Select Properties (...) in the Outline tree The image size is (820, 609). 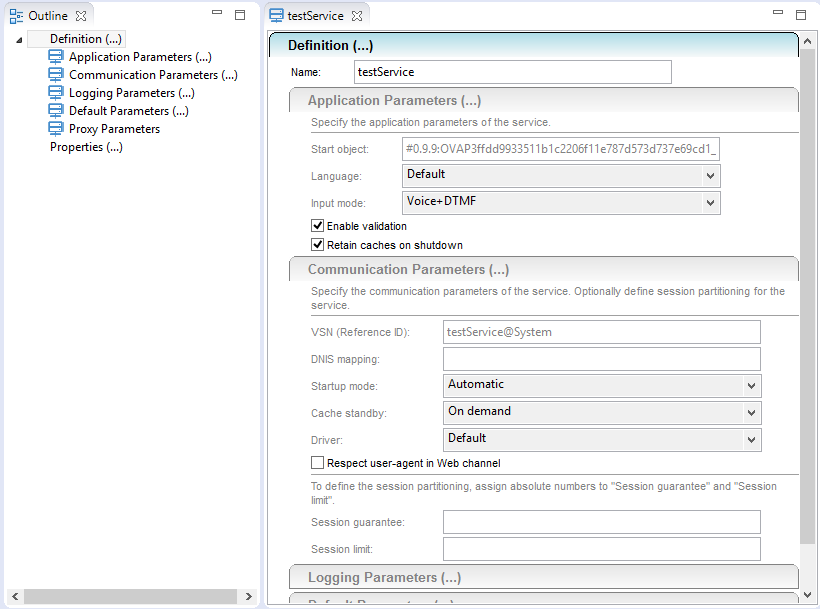[x=85, y=146]
